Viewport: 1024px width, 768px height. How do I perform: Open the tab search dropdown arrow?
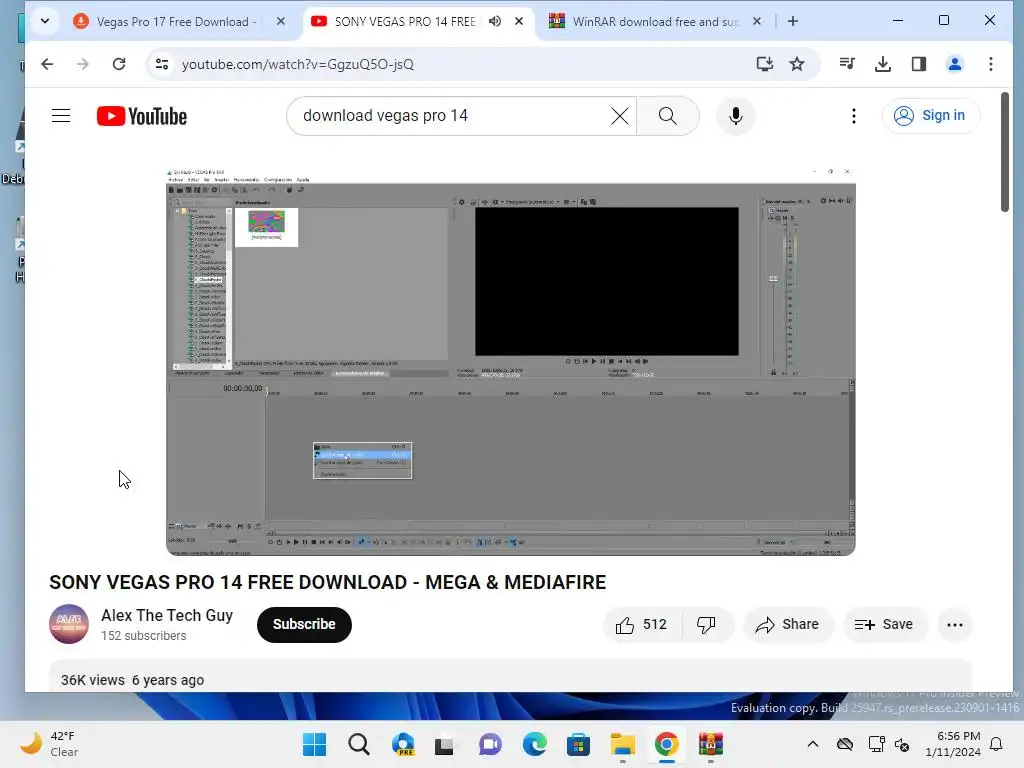click(44, 22)
